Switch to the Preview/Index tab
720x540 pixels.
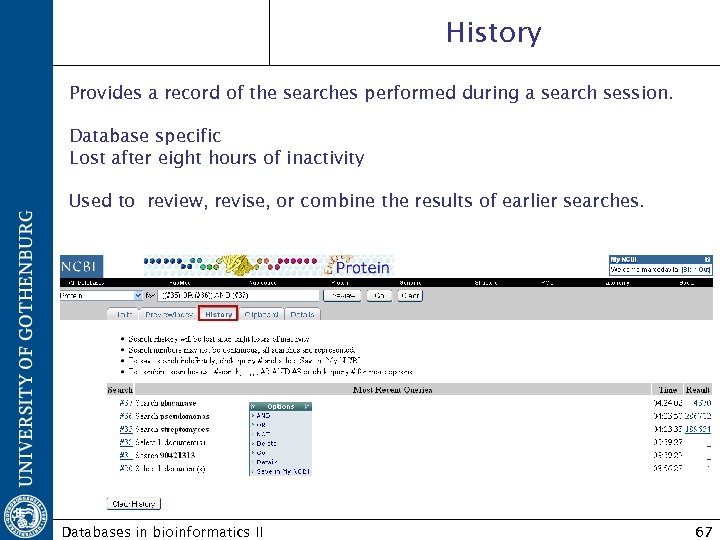coord(169,315)
